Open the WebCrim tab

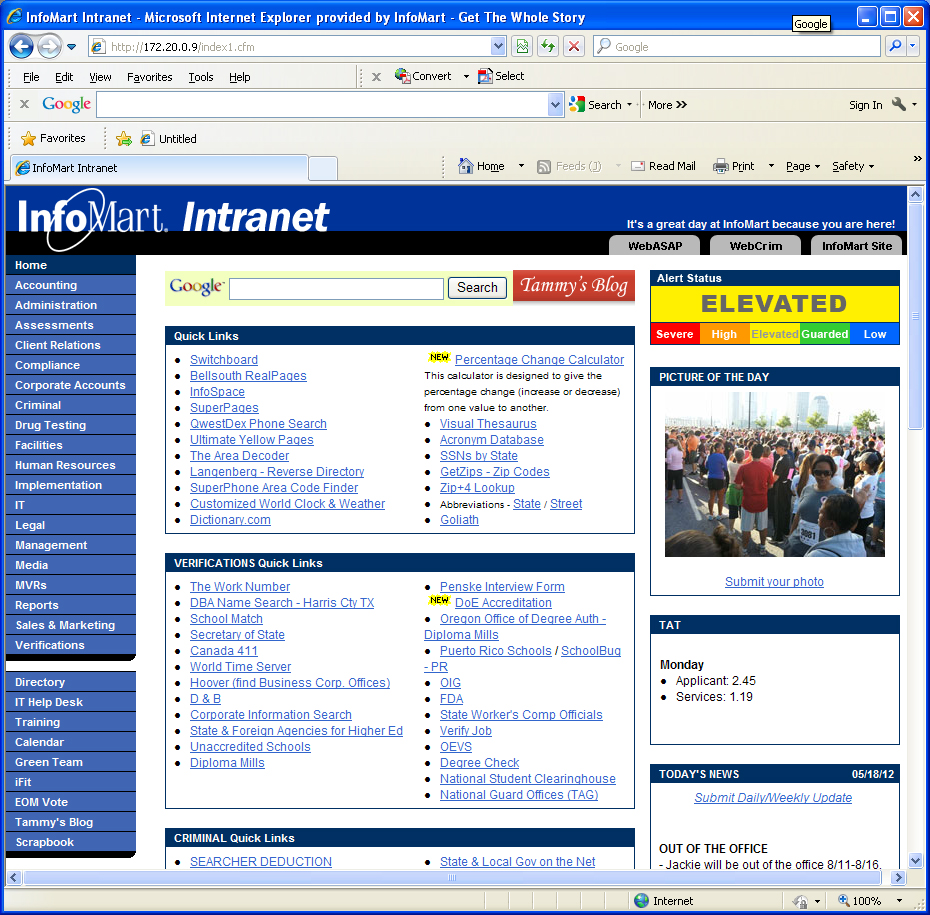tap(756, 246)
